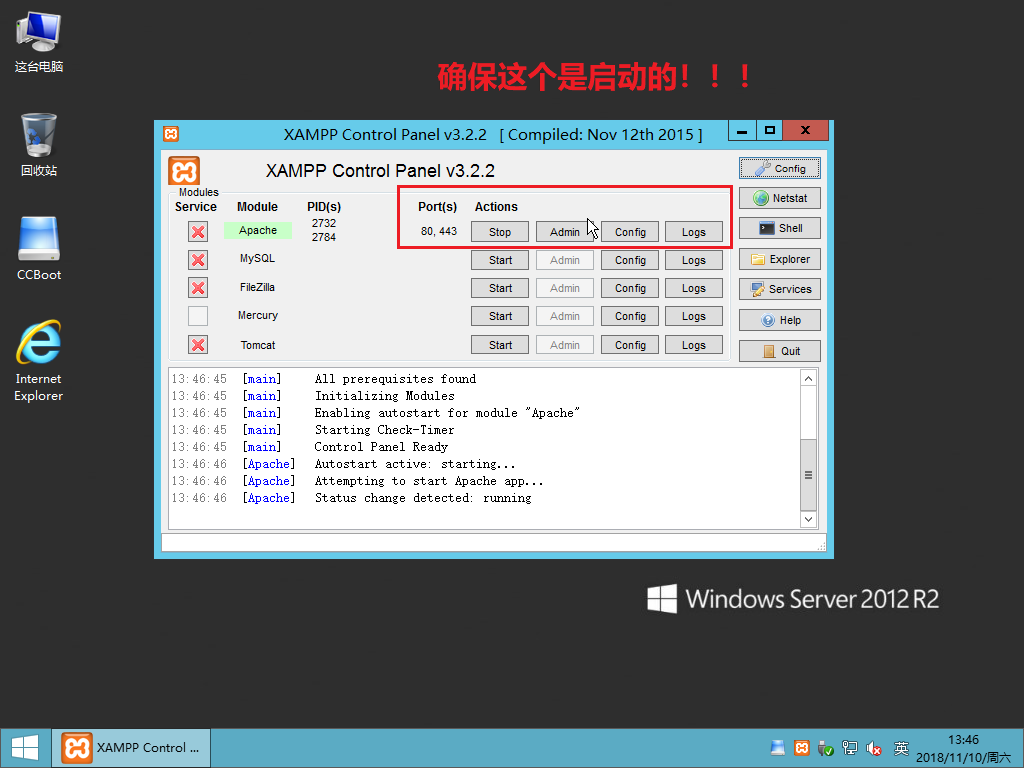Open the XAMPP Shell
This screenshot has width=1024, height=768.
(779, 228)
